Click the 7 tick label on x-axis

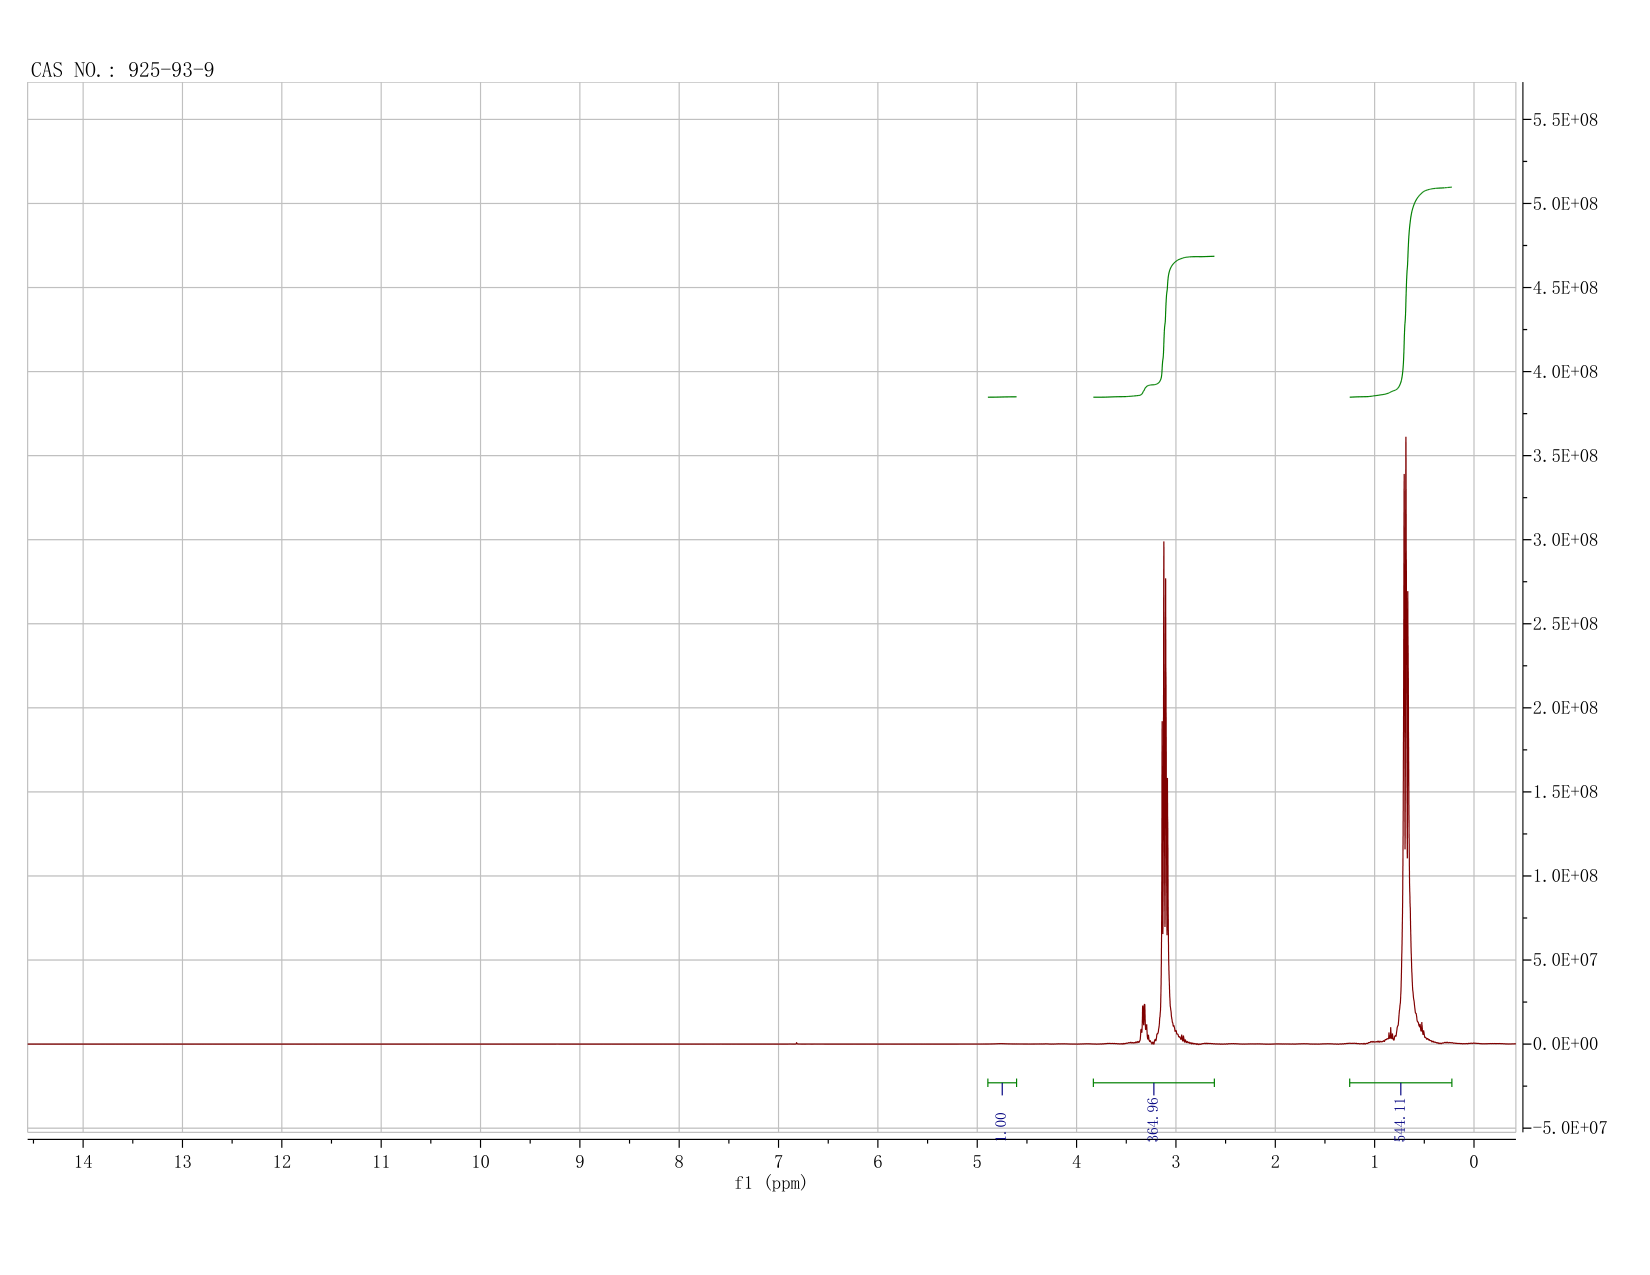click(778, 1161)
